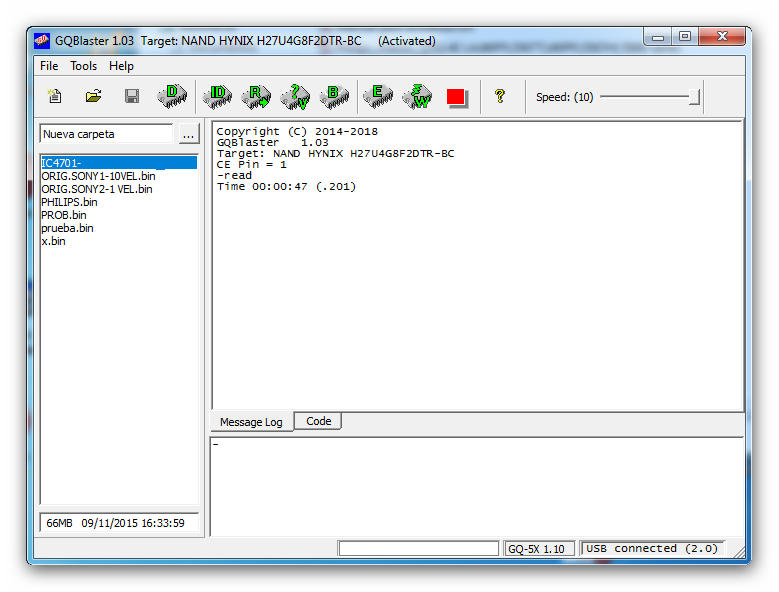The width and height of the screenshot is (779, 592).
Task: Open the Help menu
Action: point(121,66)
